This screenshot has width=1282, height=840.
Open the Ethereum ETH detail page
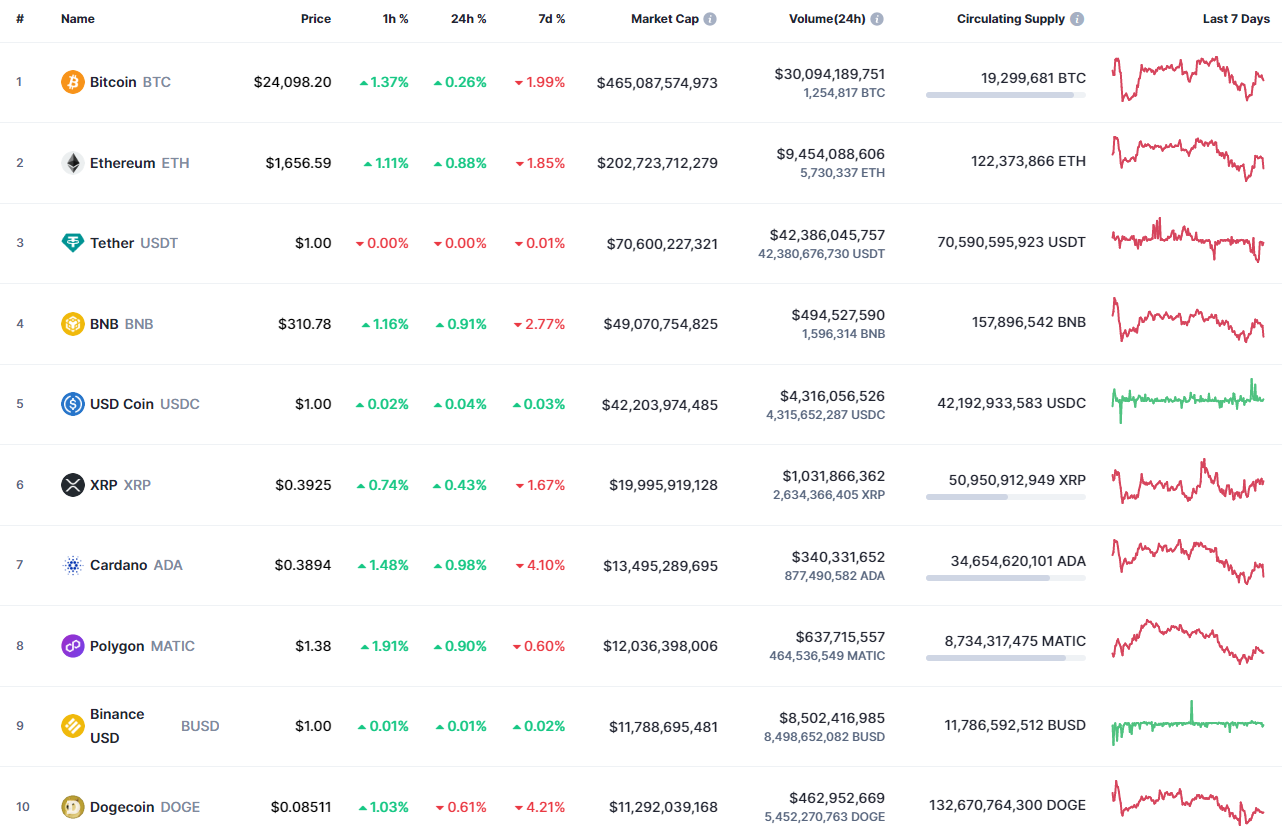[x=124, y=162]
